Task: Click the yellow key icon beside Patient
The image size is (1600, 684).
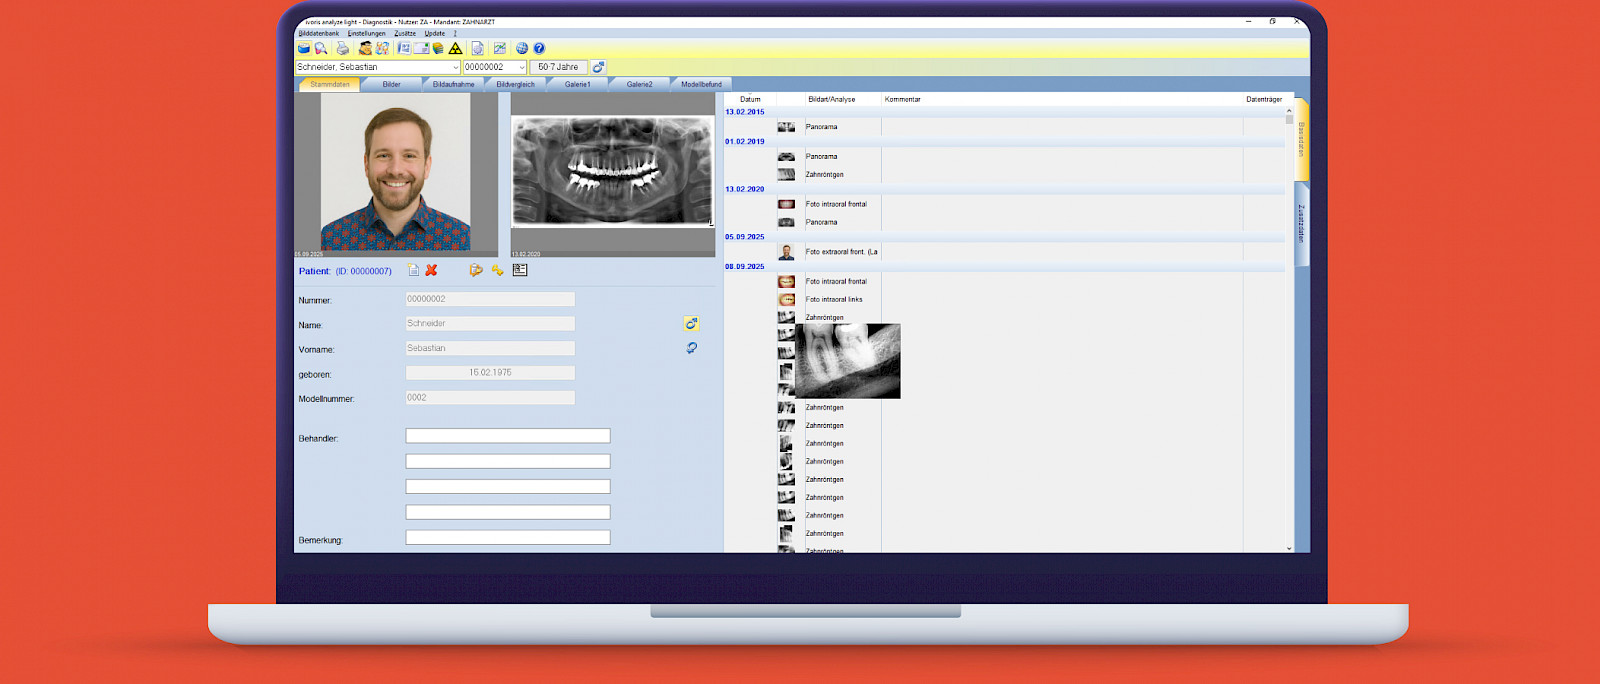Action: (x=497, y=270)
